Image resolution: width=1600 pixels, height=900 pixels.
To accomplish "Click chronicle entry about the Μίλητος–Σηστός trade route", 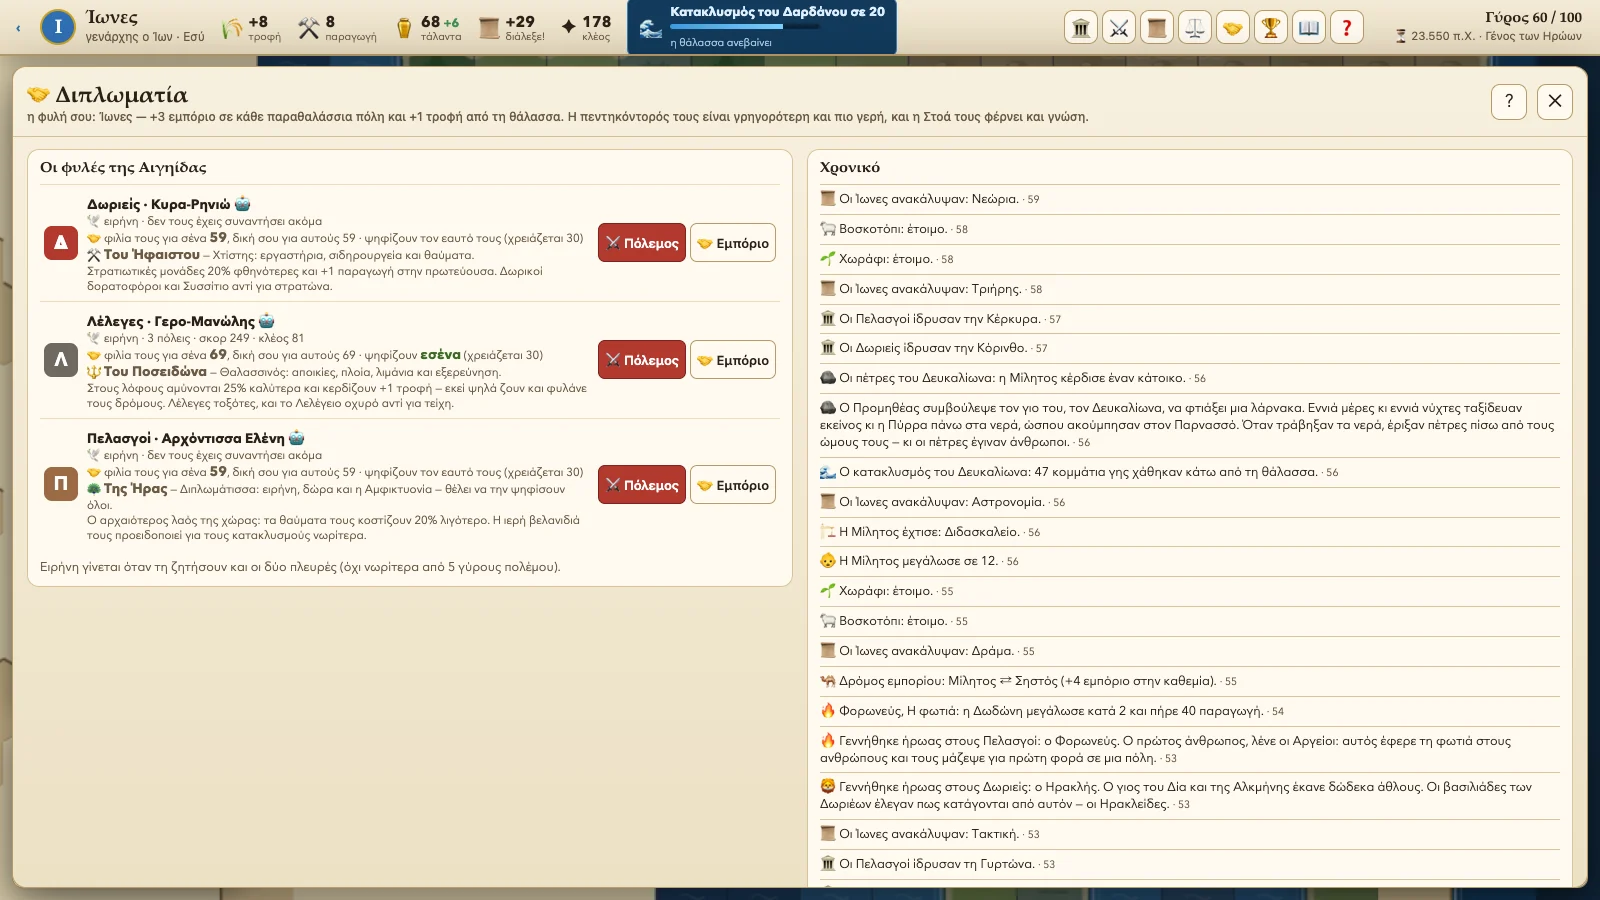I will [1190, 681].
